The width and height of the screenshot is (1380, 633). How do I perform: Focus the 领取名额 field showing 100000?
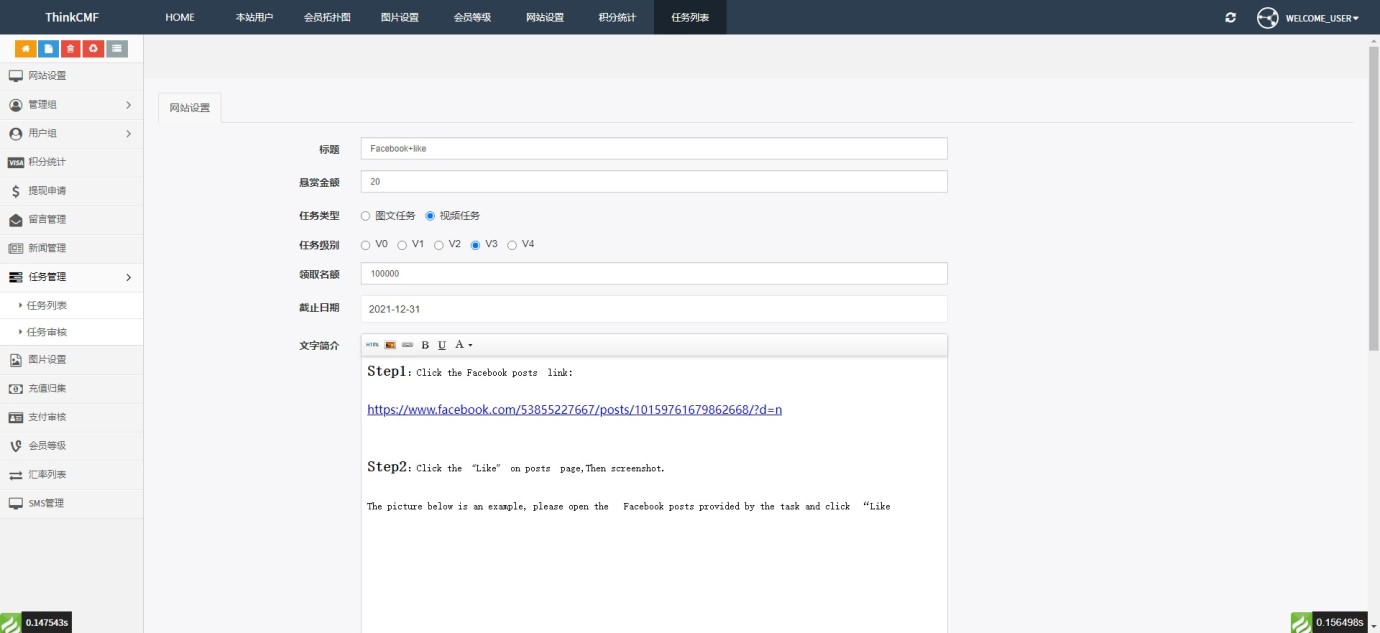[654, 273]
